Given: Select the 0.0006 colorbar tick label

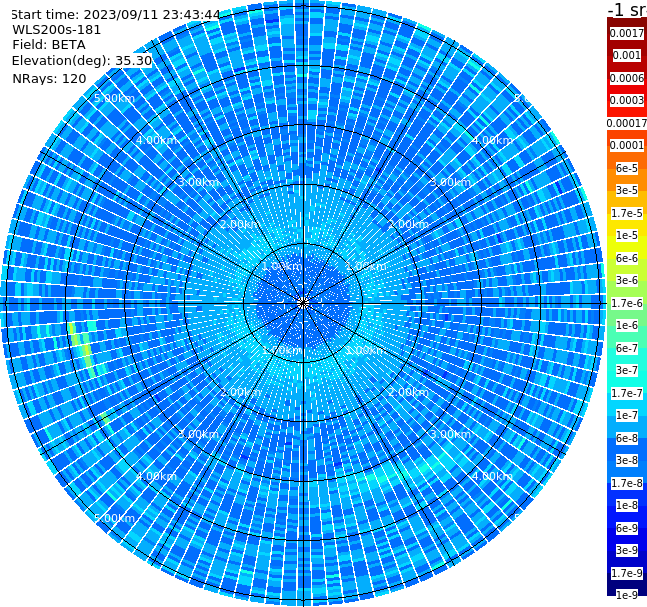Looking at the screenshot, I should [x=627, y=78].
